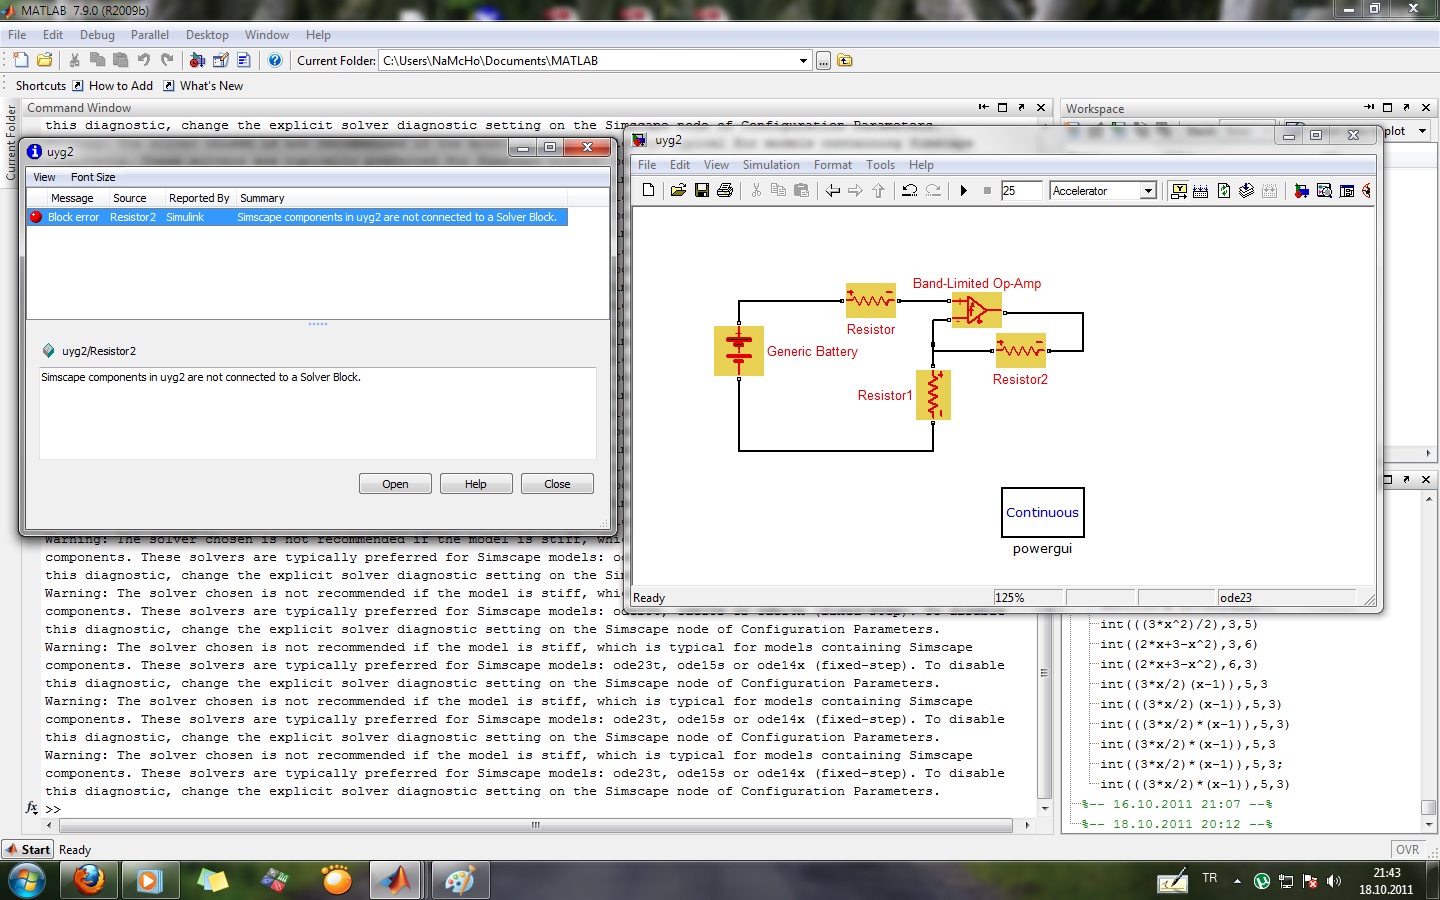Open Firefox from the taskbar
This screenshot has height=900, width=1440.
pyautogui.click(x=89, y=880)
